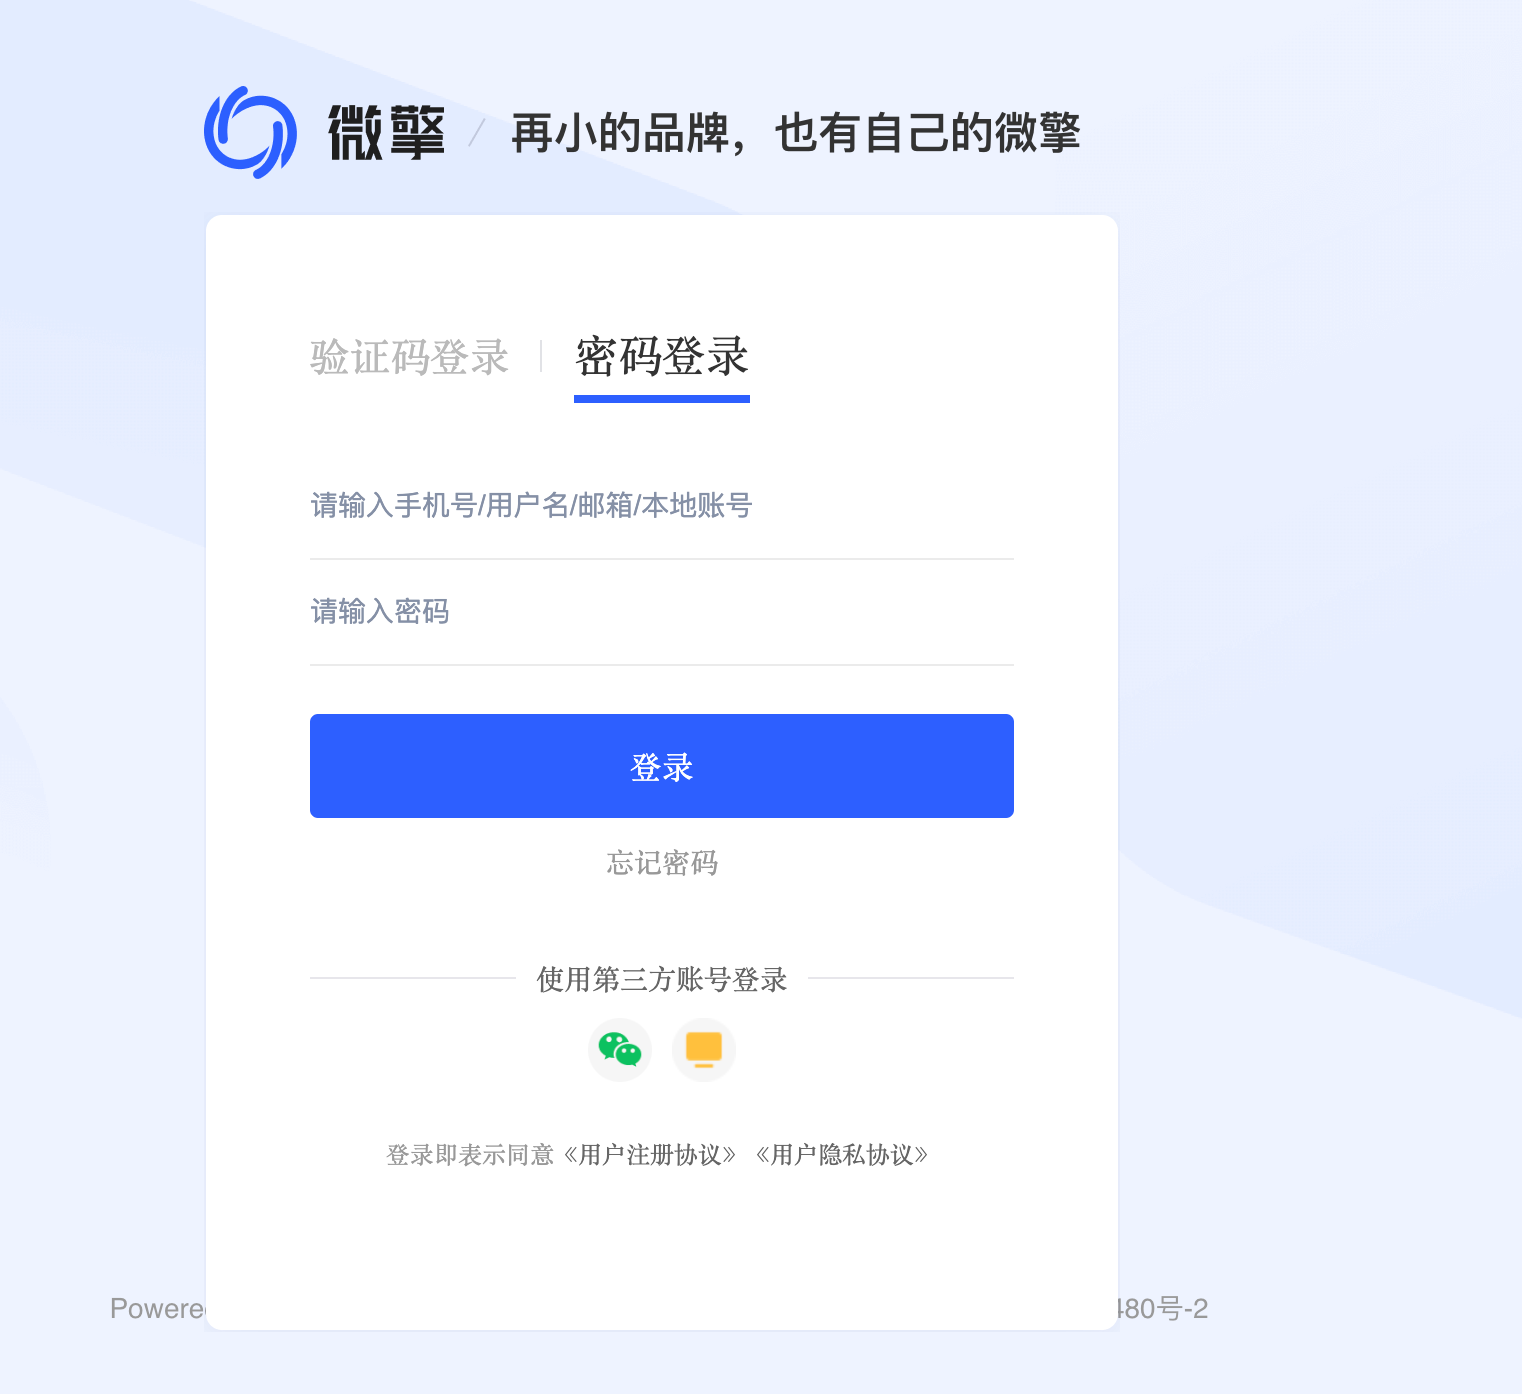Click the slogan 再小的品牌，也有自己的微擎

[x=796, y=133]
